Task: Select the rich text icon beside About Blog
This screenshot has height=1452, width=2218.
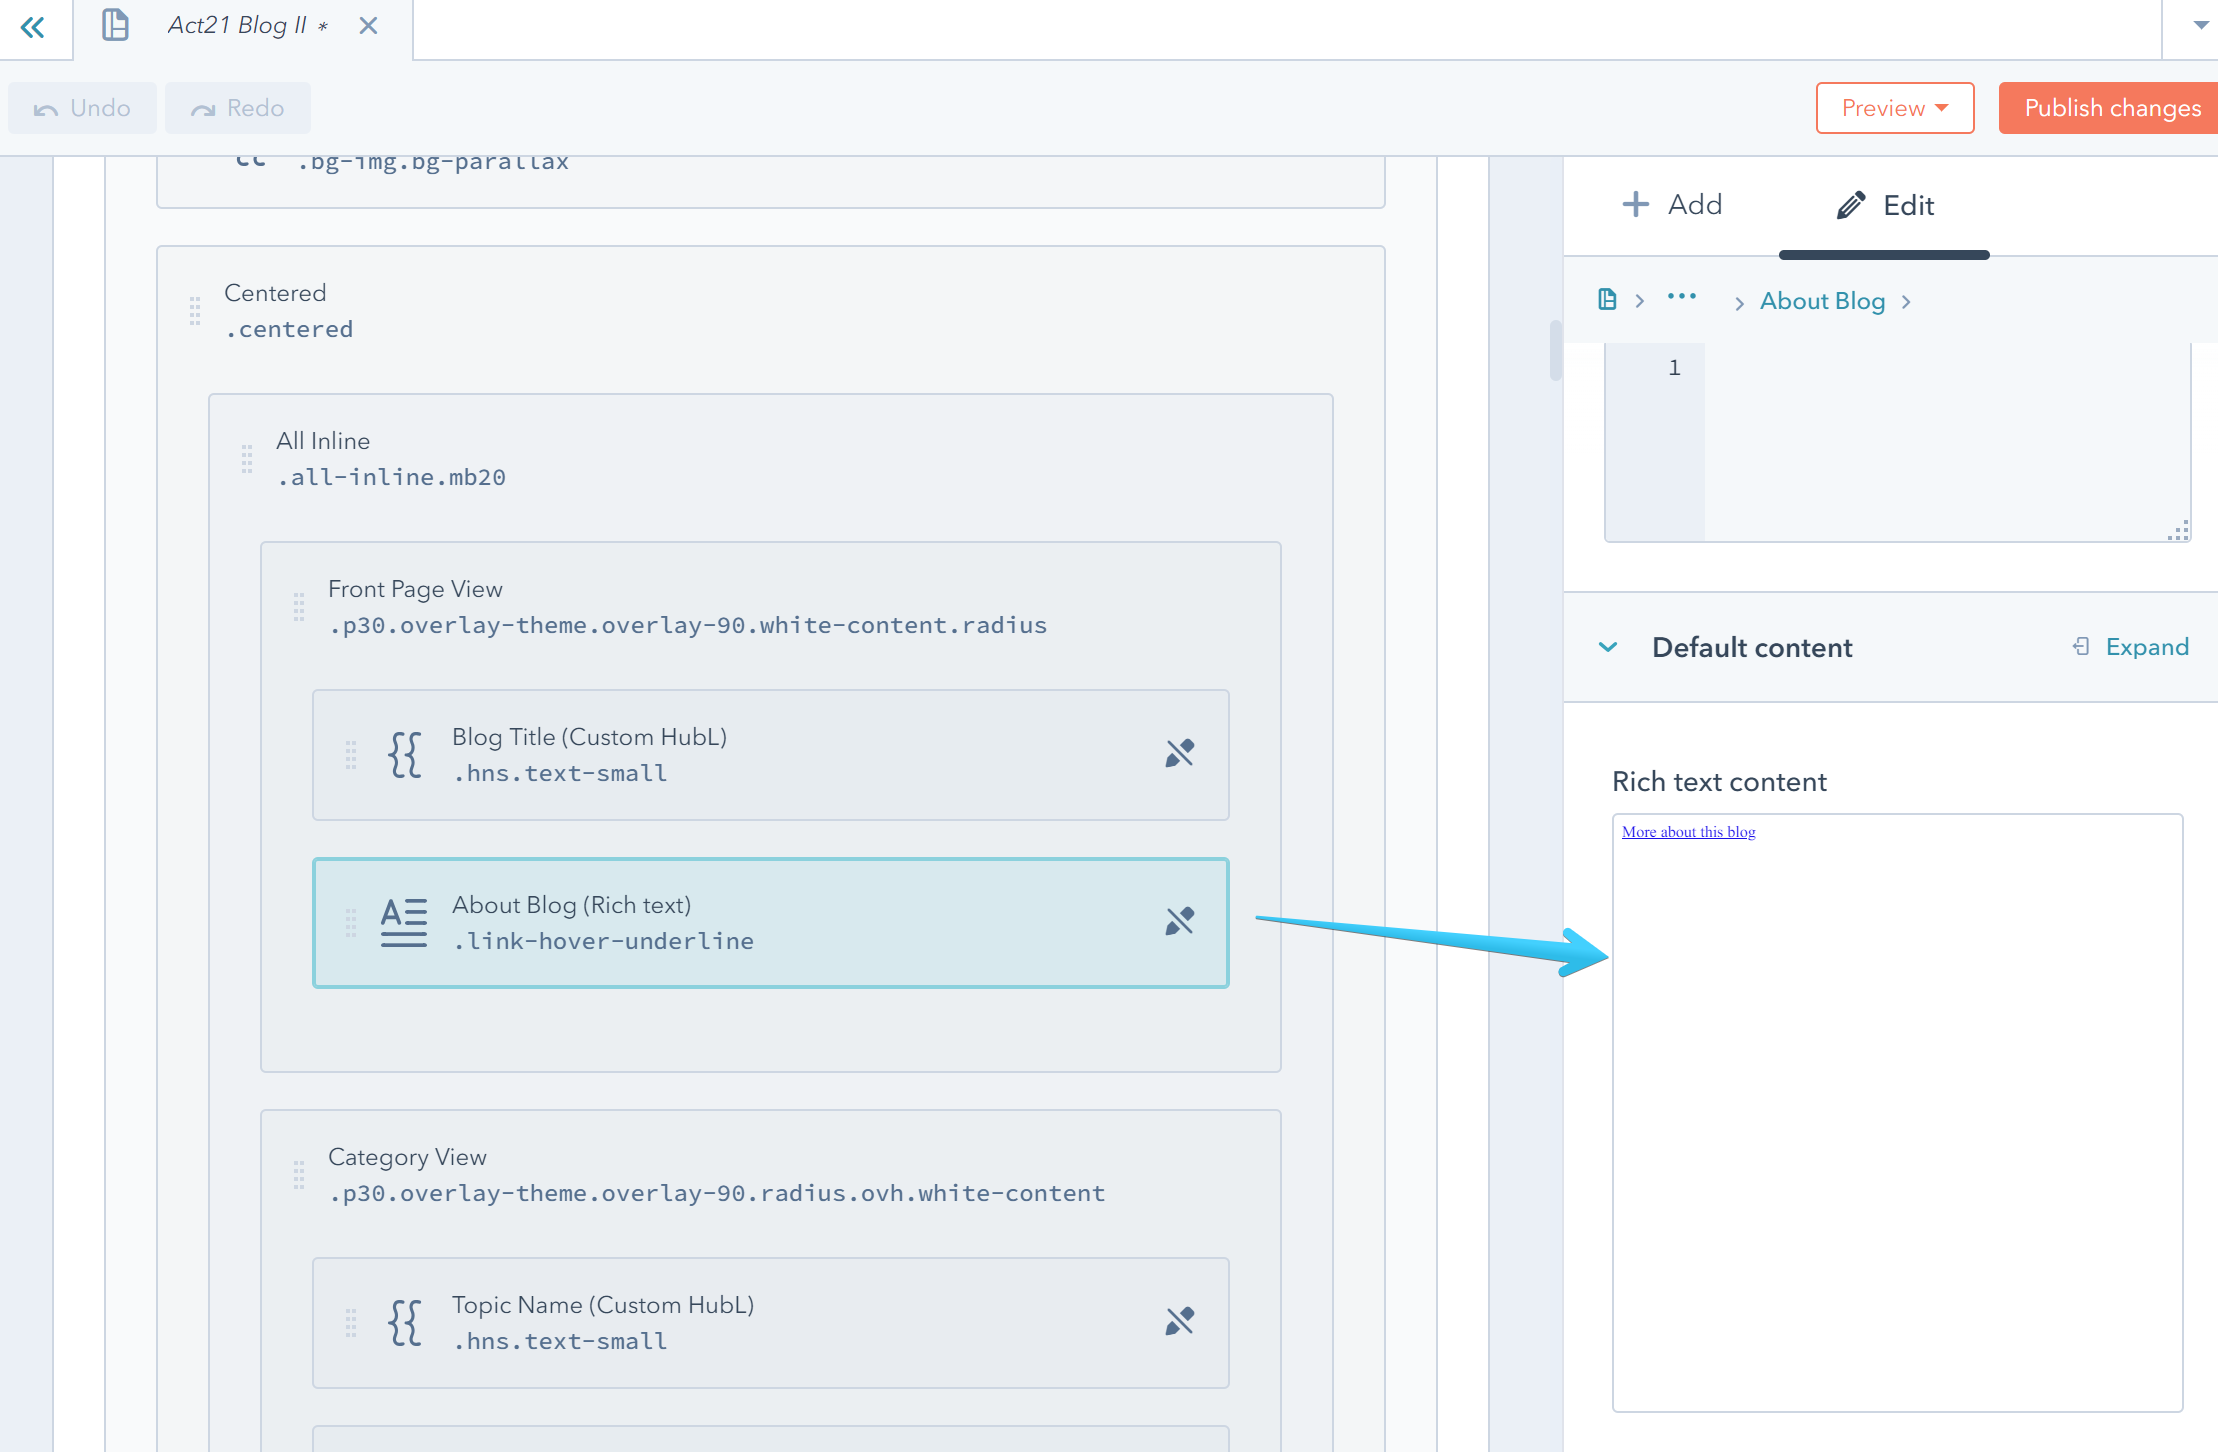Action: coord(403,922)
